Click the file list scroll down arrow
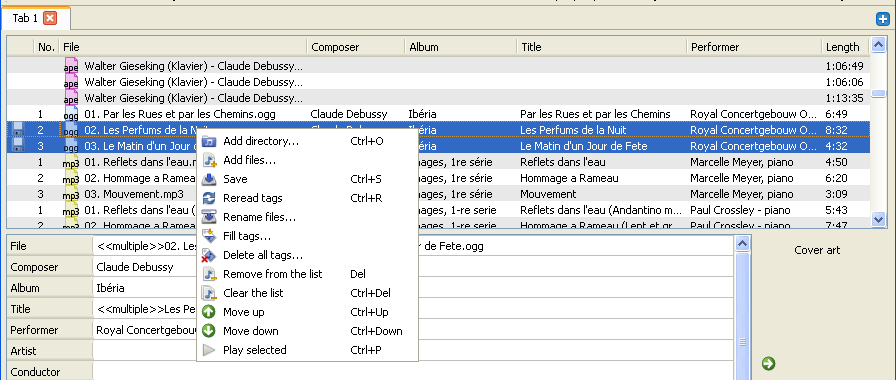Image resolution: width=896 pixels, height=380 pixels. tap(878, 218)
